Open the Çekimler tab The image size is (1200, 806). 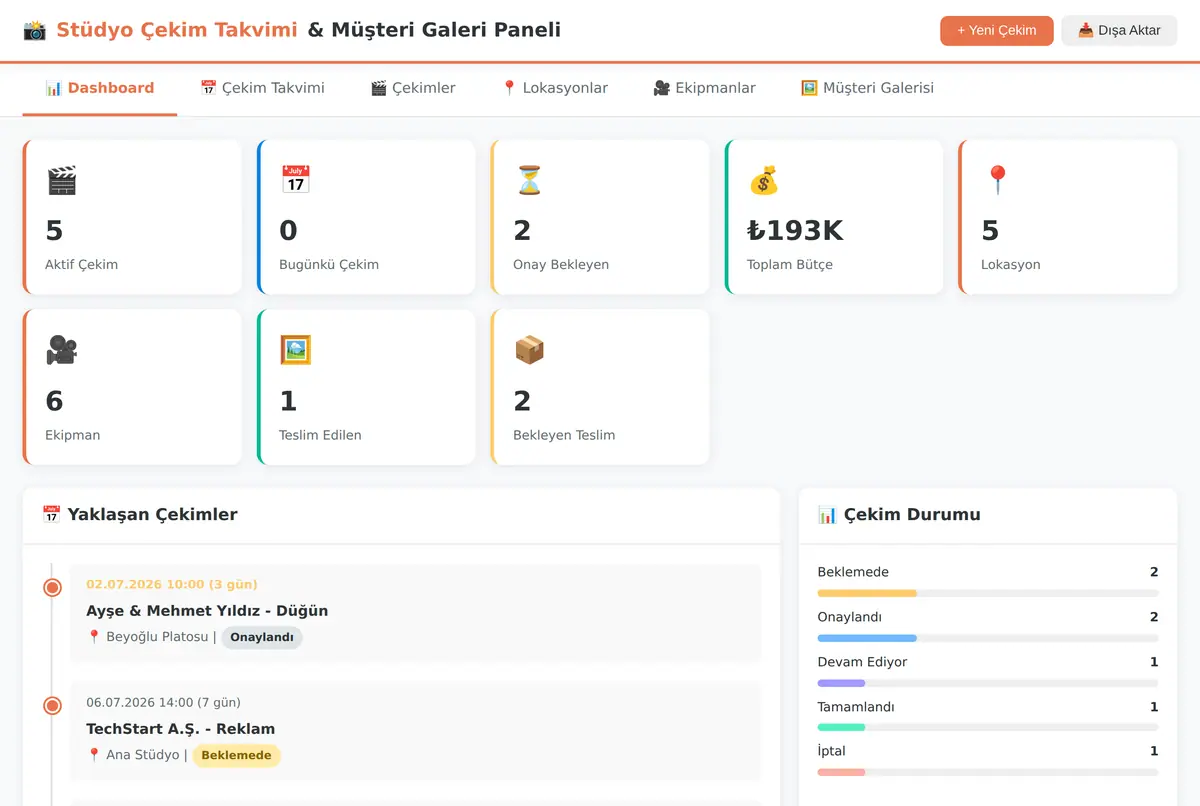point(413,88)
